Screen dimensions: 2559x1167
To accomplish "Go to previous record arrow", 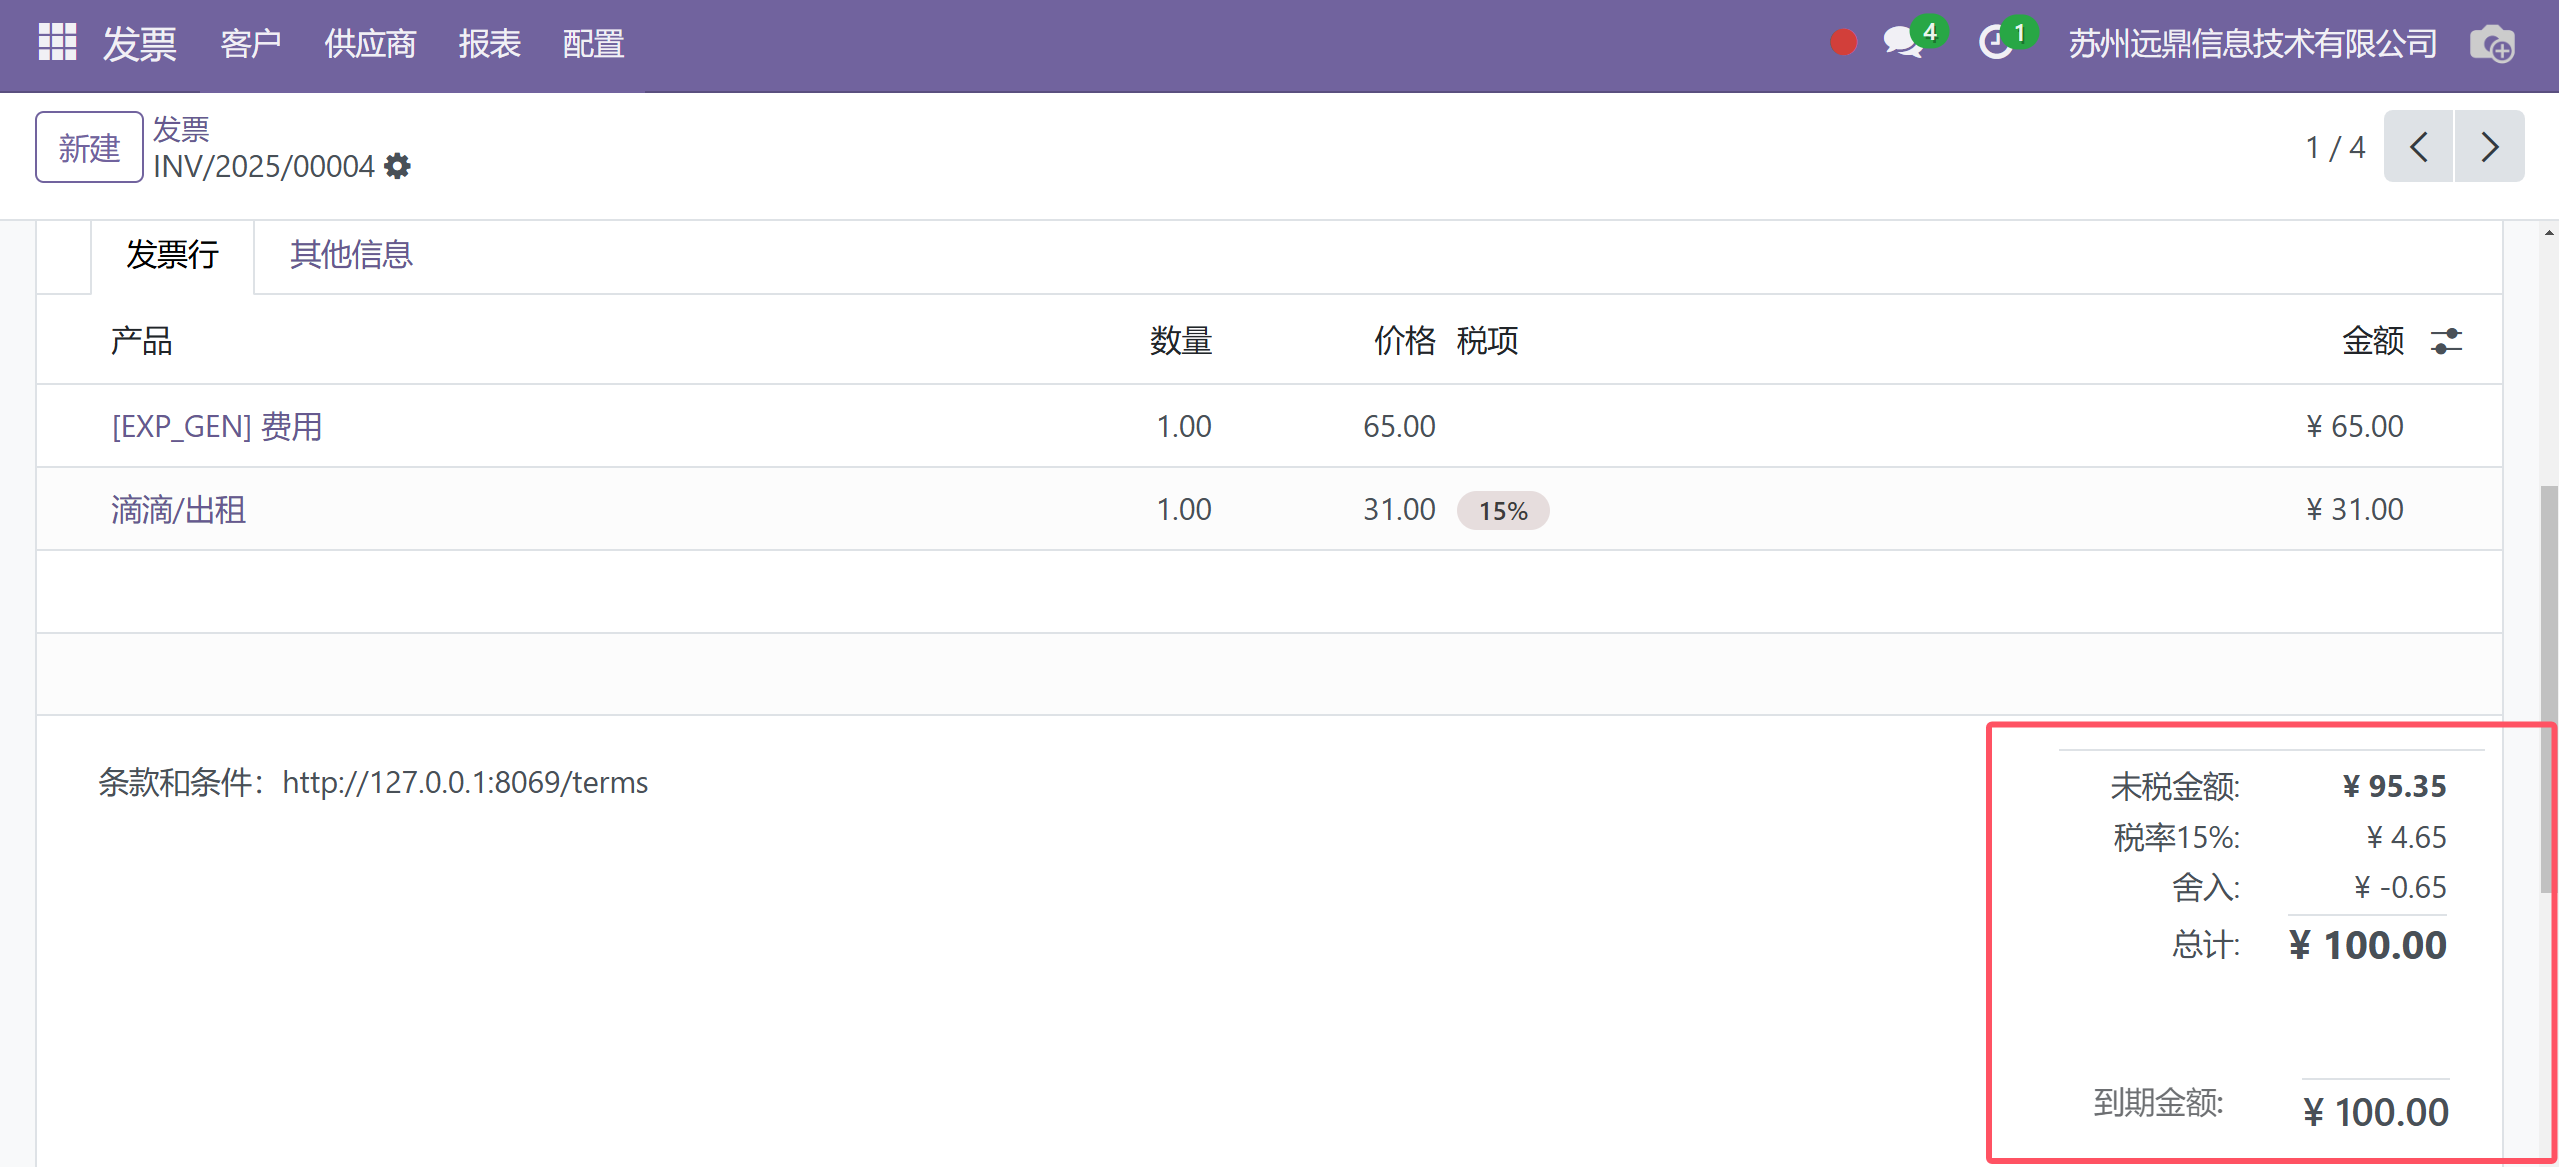I will 2418,147.
